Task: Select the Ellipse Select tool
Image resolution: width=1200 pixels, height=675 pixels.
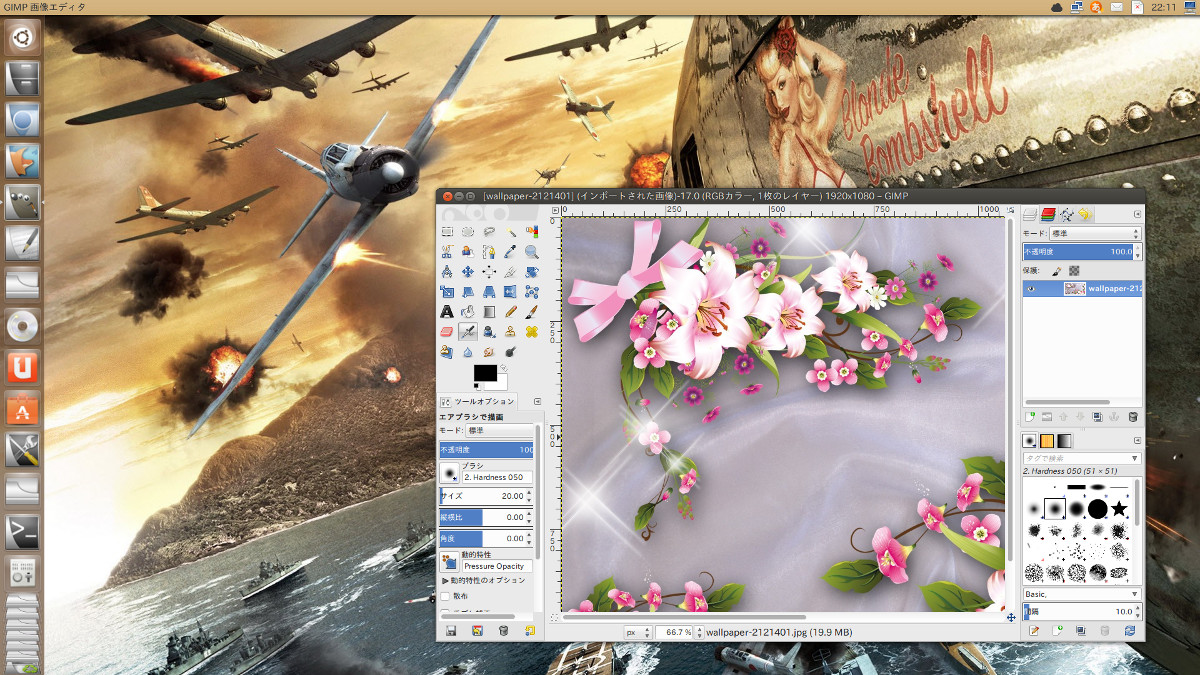Action: click(x=468, y=231)
